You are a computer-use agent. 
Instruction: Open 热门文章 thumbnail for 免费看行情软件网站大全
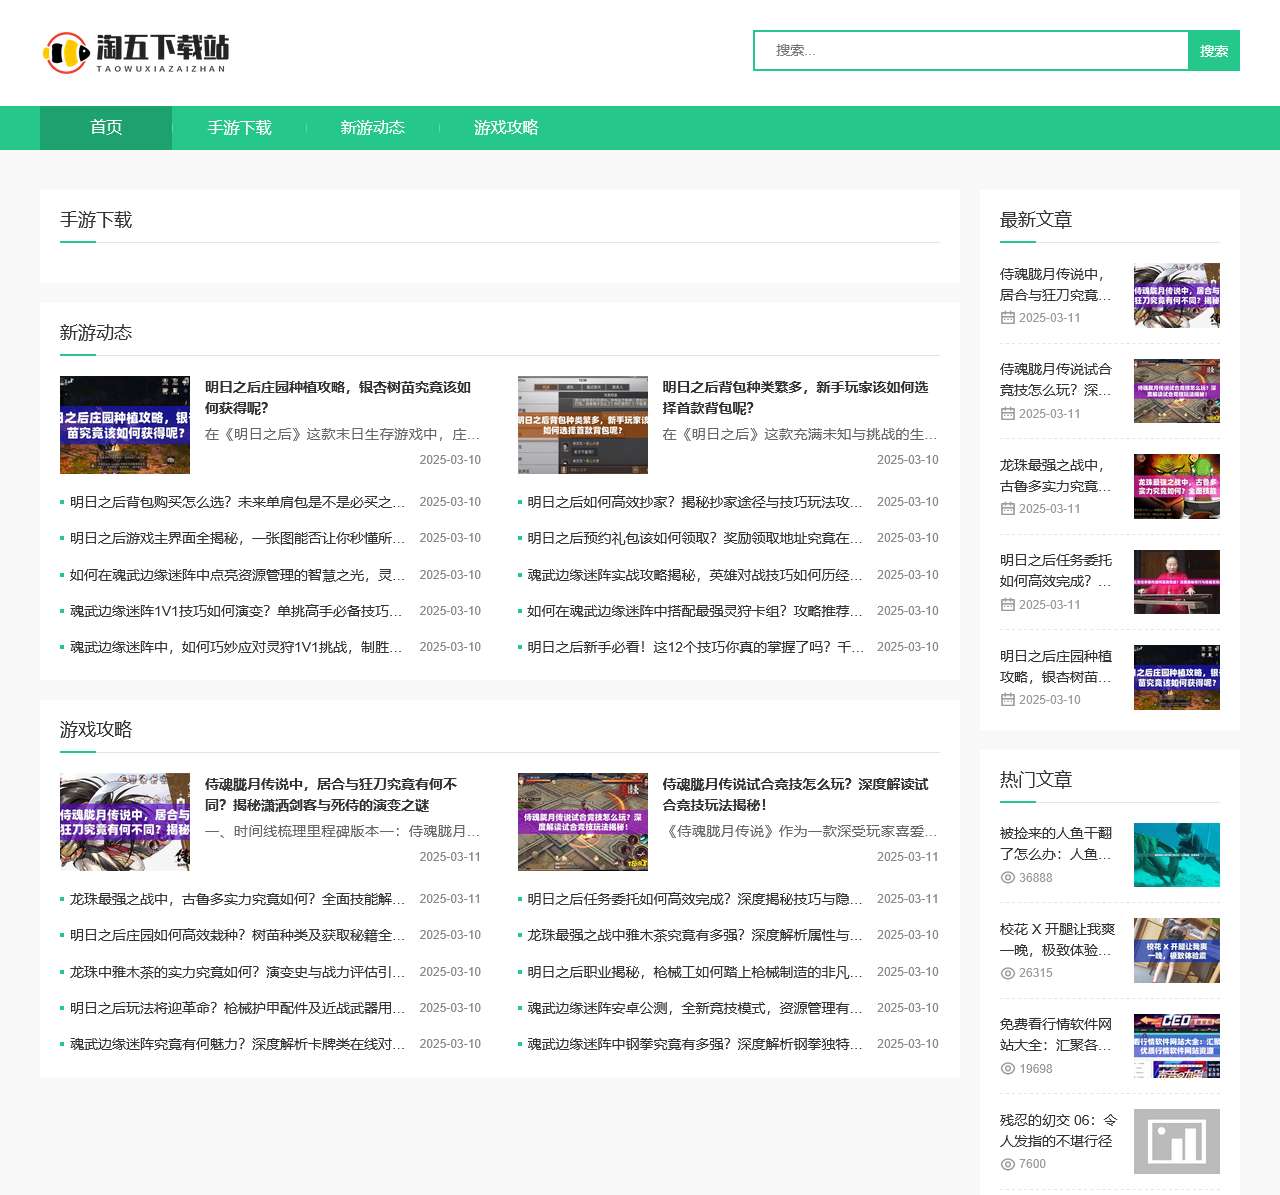coord(1177,1046)
